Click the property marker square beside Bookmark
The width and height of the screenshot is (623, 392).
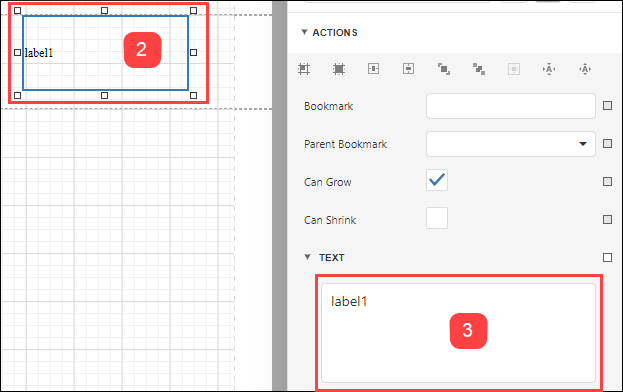click(607, 106)
